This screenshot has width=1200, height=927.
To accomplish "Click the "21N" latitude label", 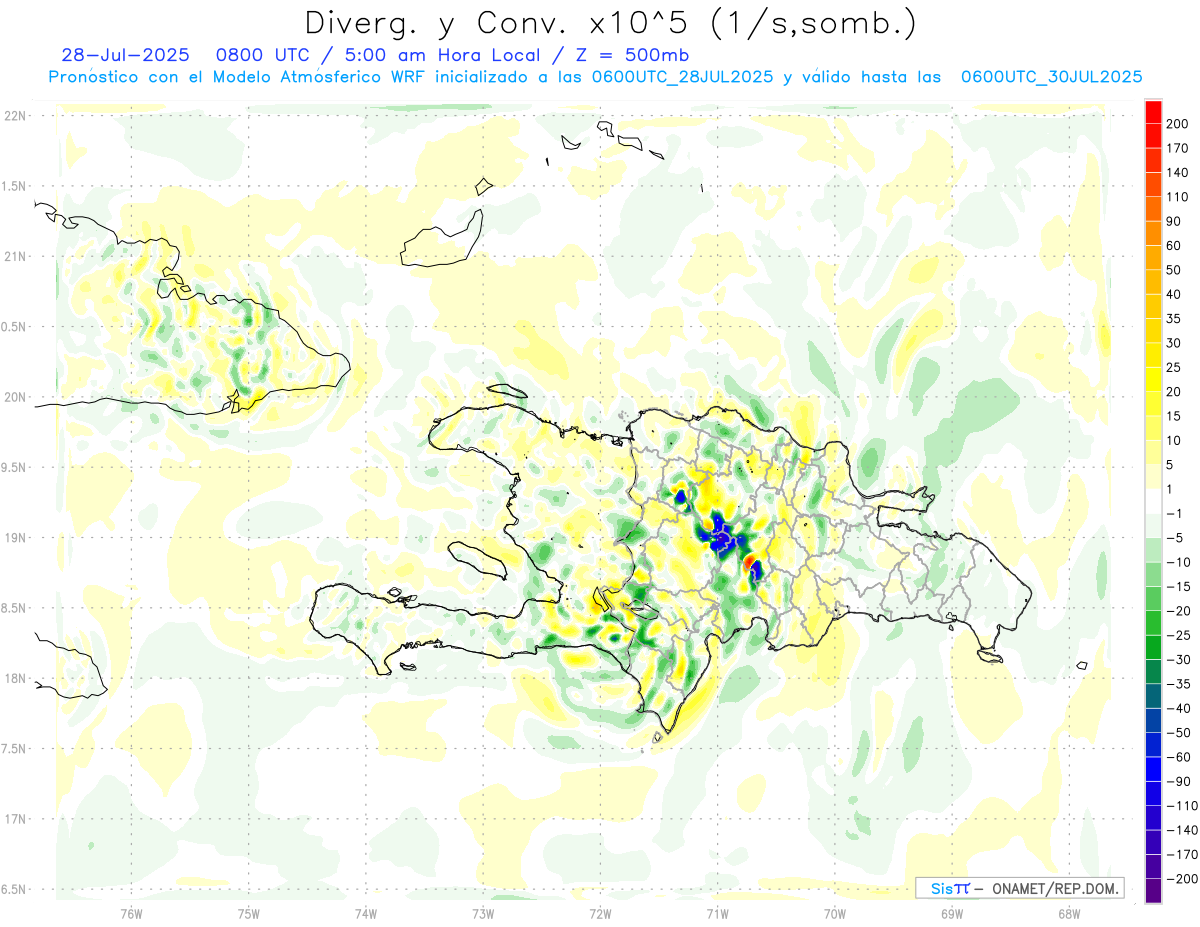I will tap(14, 257).
